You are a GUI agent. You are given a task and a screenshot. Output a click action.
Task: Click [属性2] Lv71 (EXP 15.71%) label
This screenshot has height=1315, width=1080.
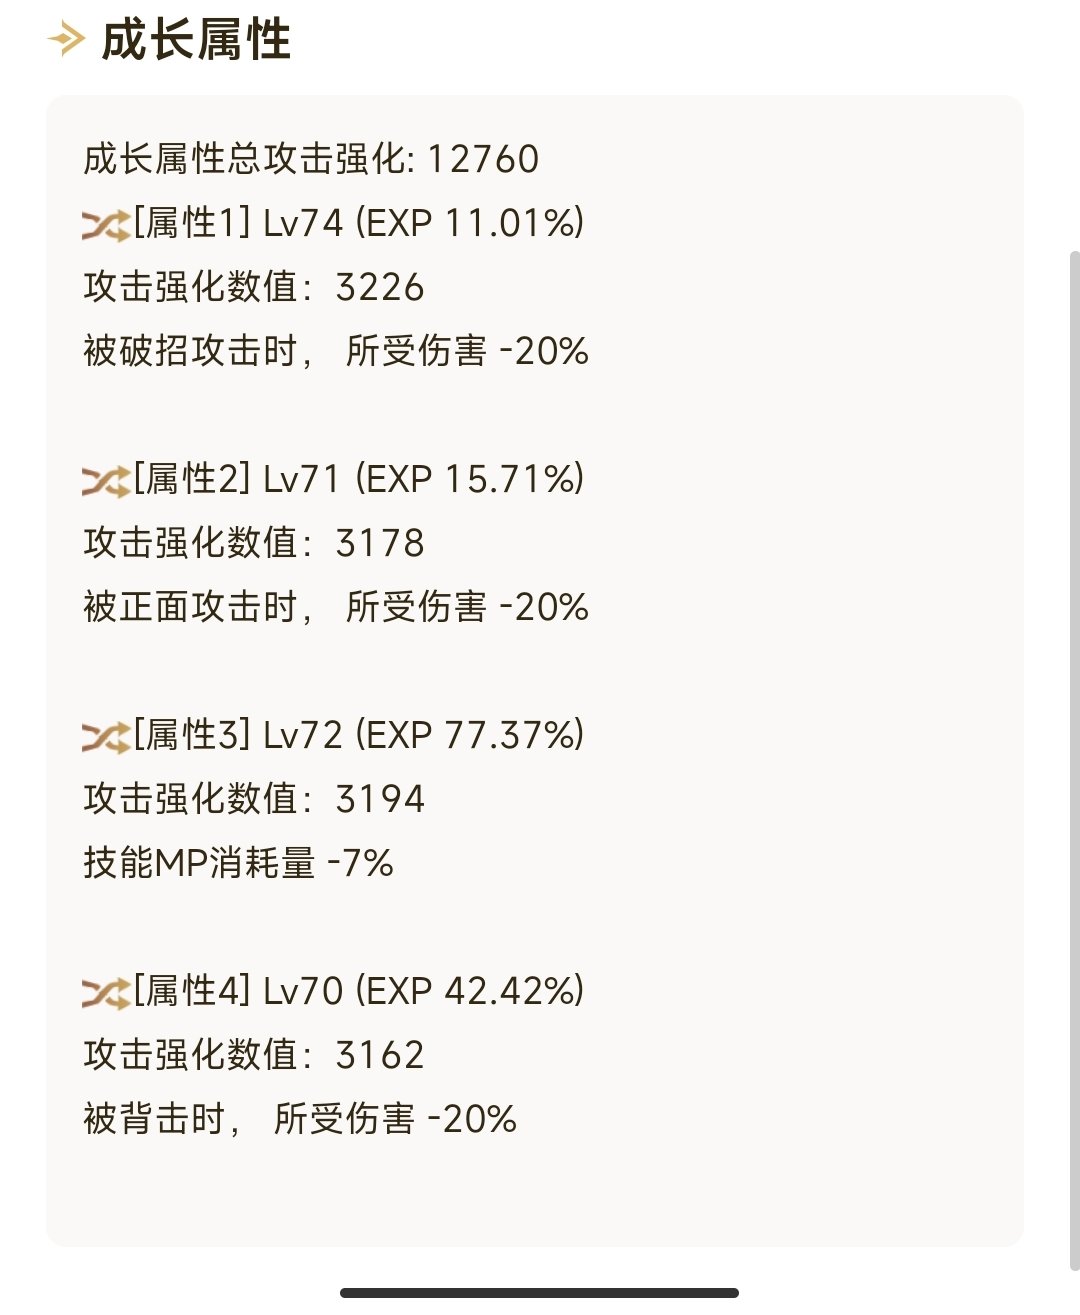[x=359, y=479]
